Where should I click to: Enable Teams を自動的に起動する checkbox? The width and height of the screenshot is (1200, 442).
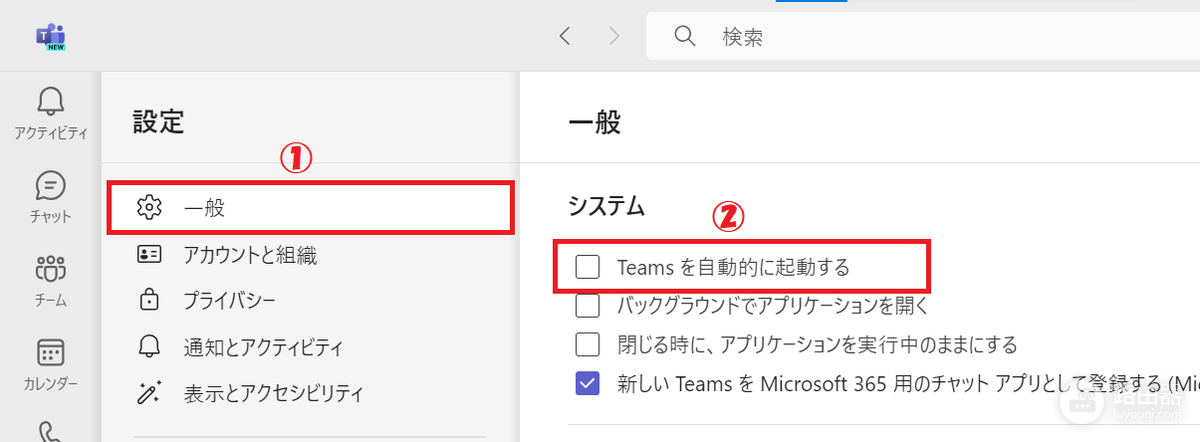coord(588,267)
